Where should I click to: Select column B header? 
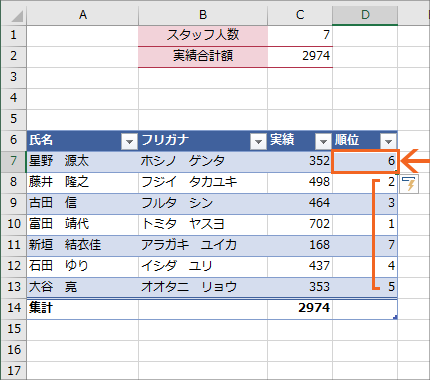(x=203, y=15)
